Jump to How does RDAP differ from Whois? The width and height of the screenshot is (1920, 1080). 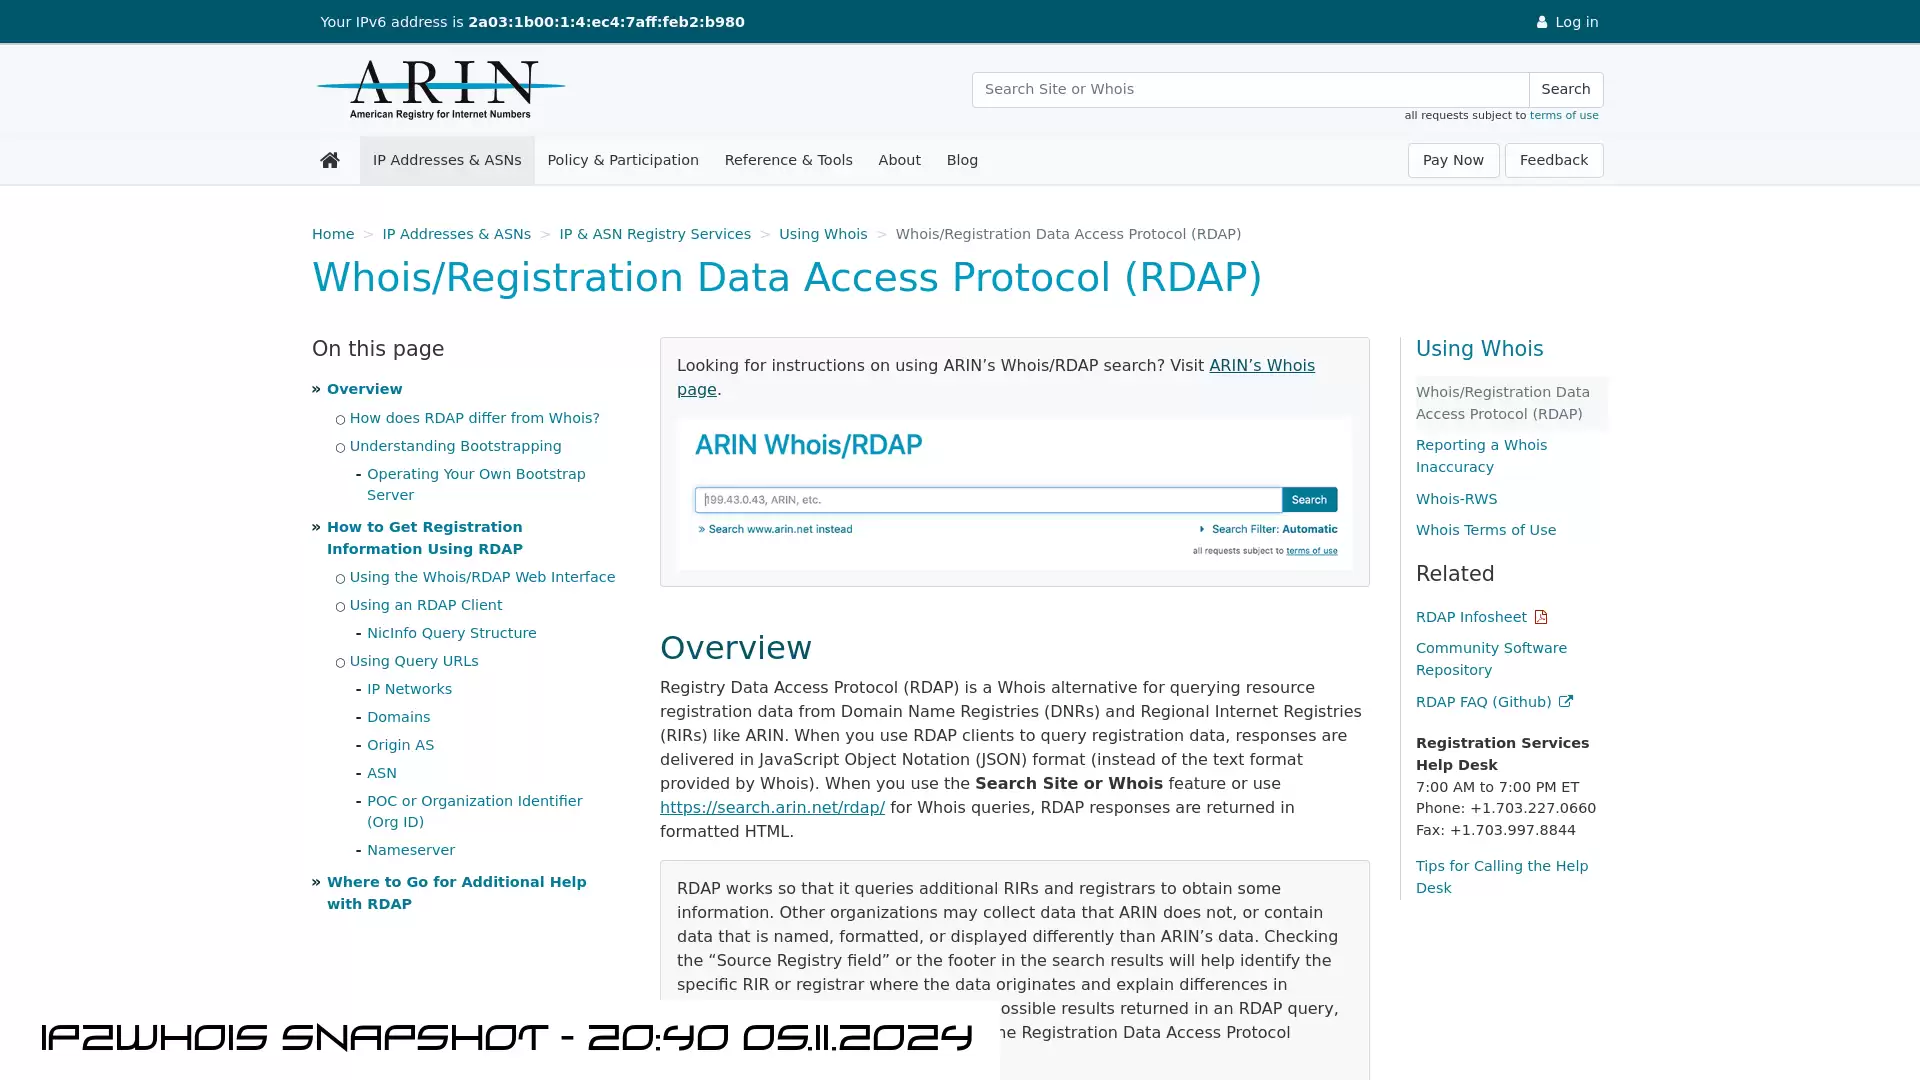(474, 418)
